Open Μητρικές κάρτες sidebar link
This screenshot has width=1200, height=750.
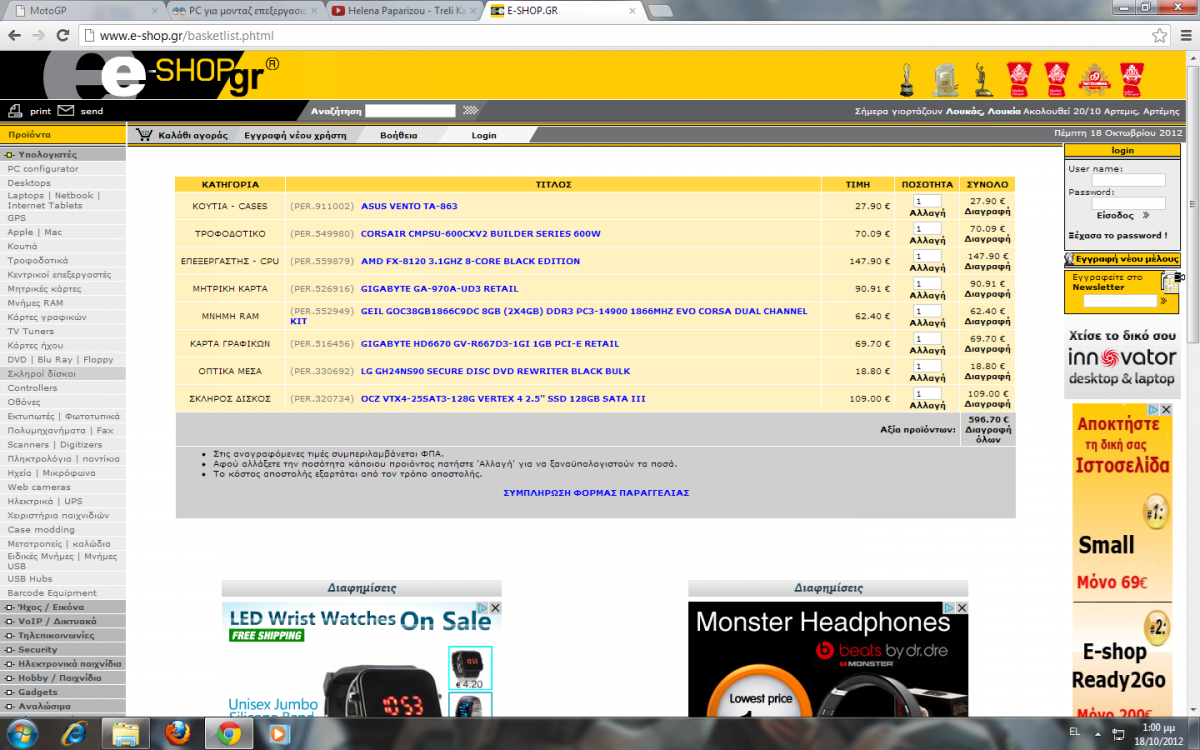[x=44, y=288]
